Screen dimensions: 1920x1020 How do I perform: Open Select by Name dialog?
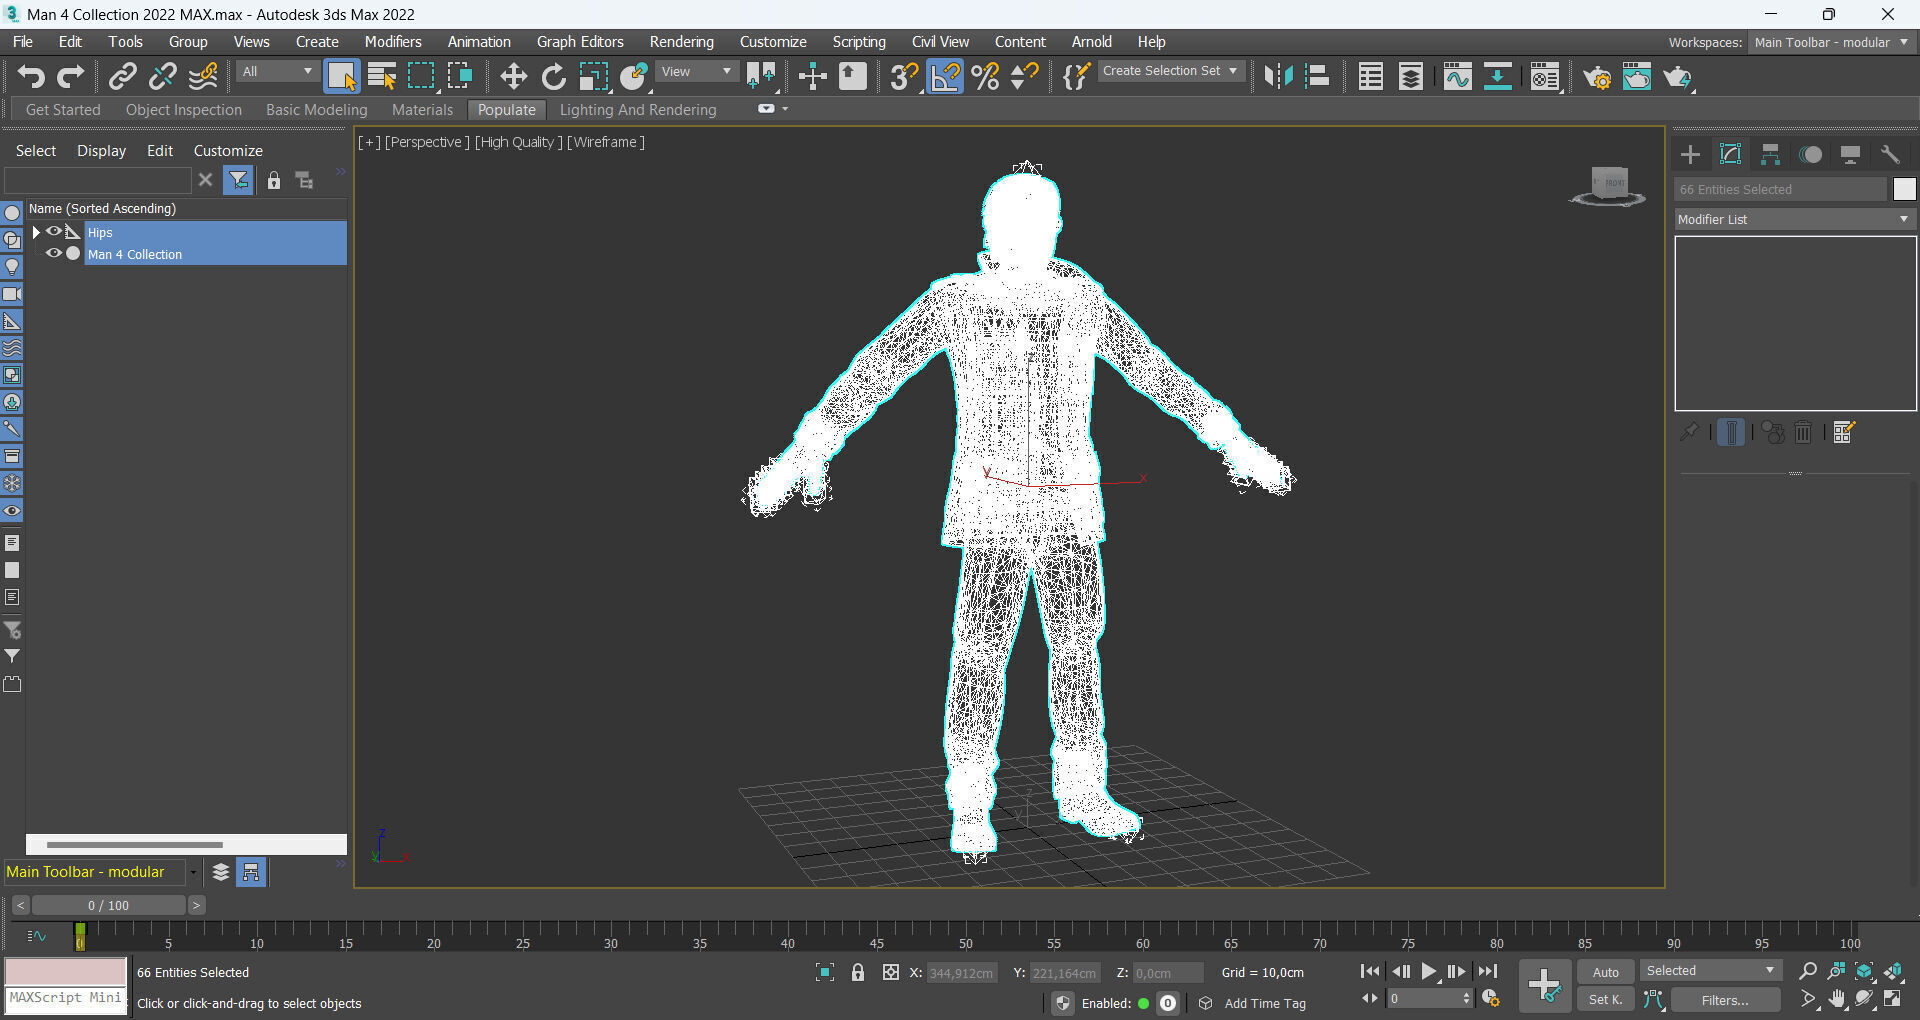click(x=381, y=77)
